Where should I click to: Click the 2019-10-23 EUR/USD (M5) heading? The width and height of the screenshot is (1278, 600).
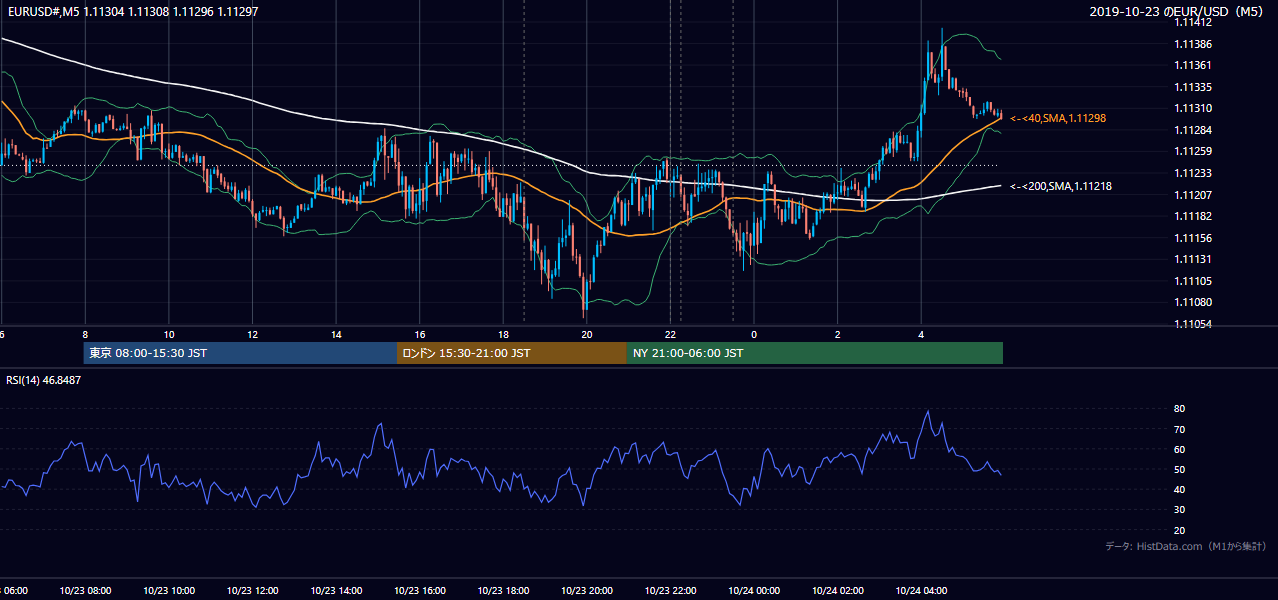point(1177,11)
